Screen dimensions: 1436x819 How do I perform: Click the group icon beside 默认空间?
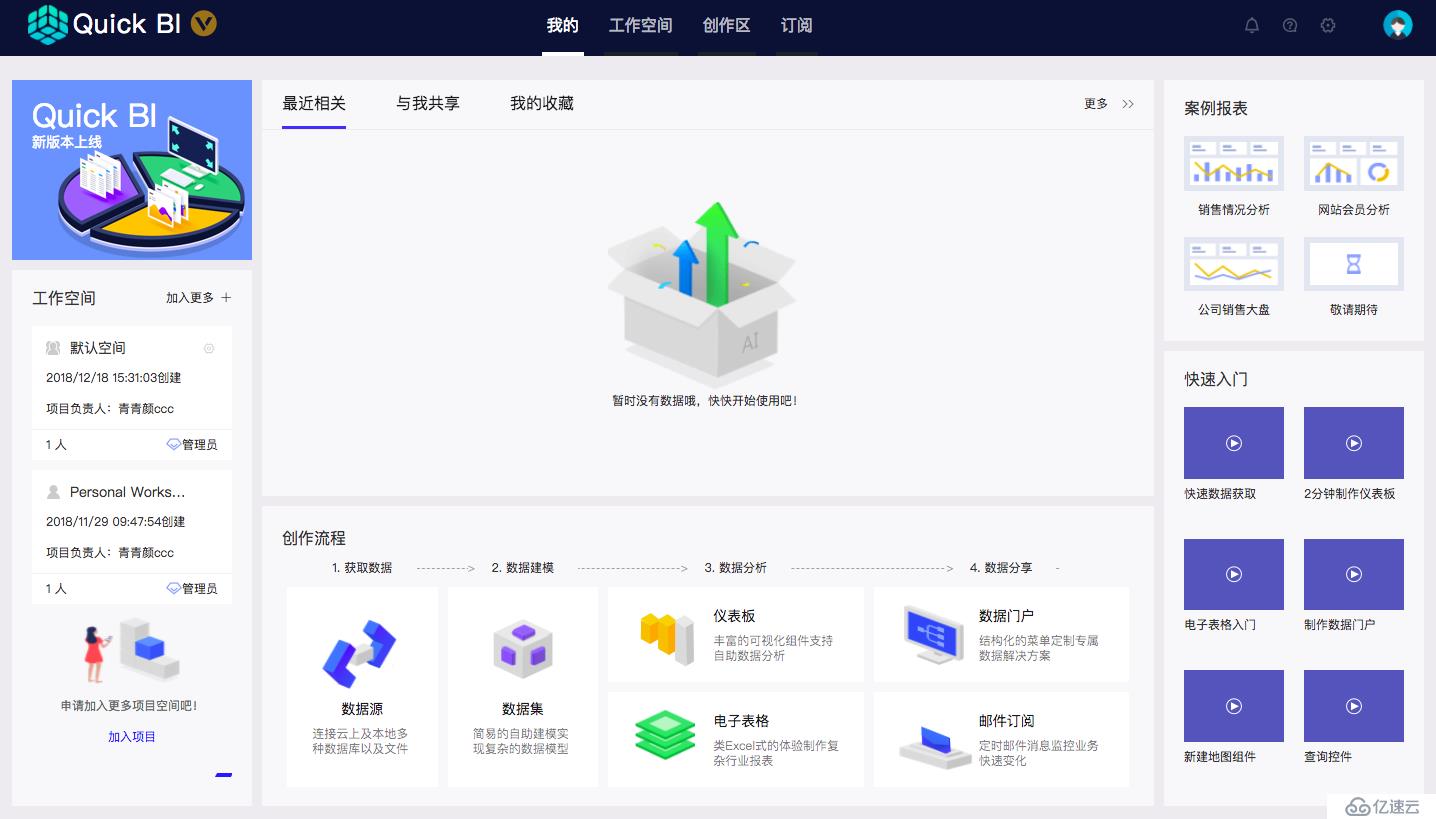53,348
